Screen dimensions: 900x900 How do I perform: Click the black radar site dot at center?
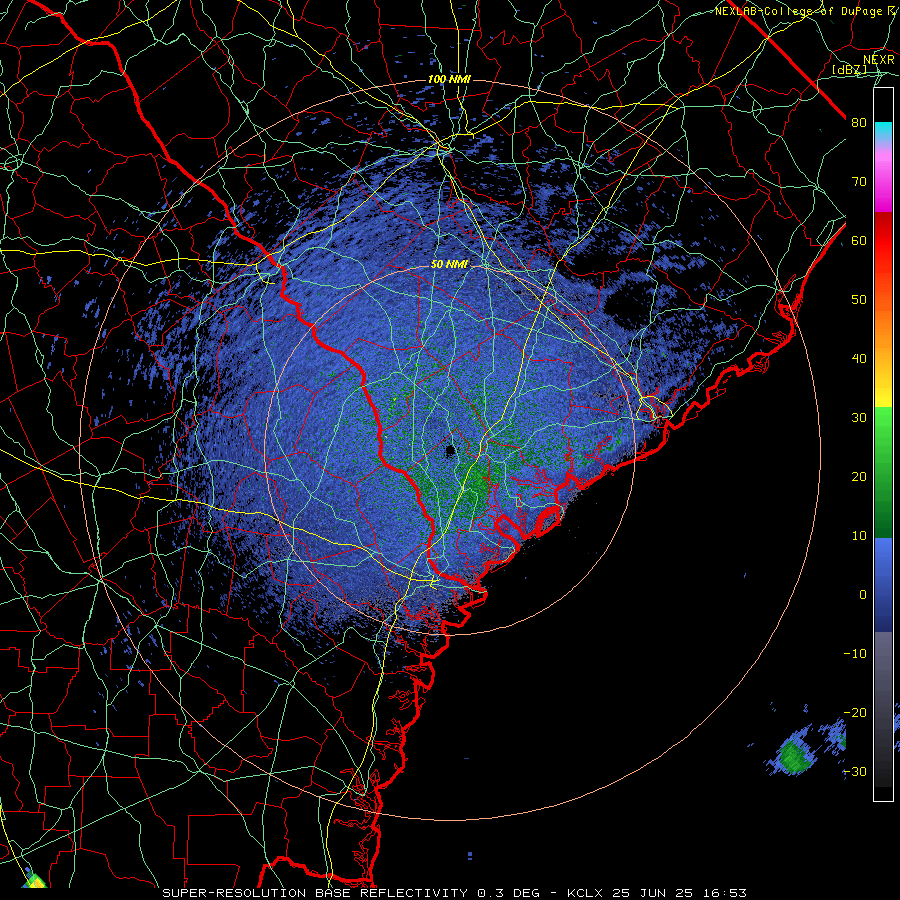pos(450,451)
